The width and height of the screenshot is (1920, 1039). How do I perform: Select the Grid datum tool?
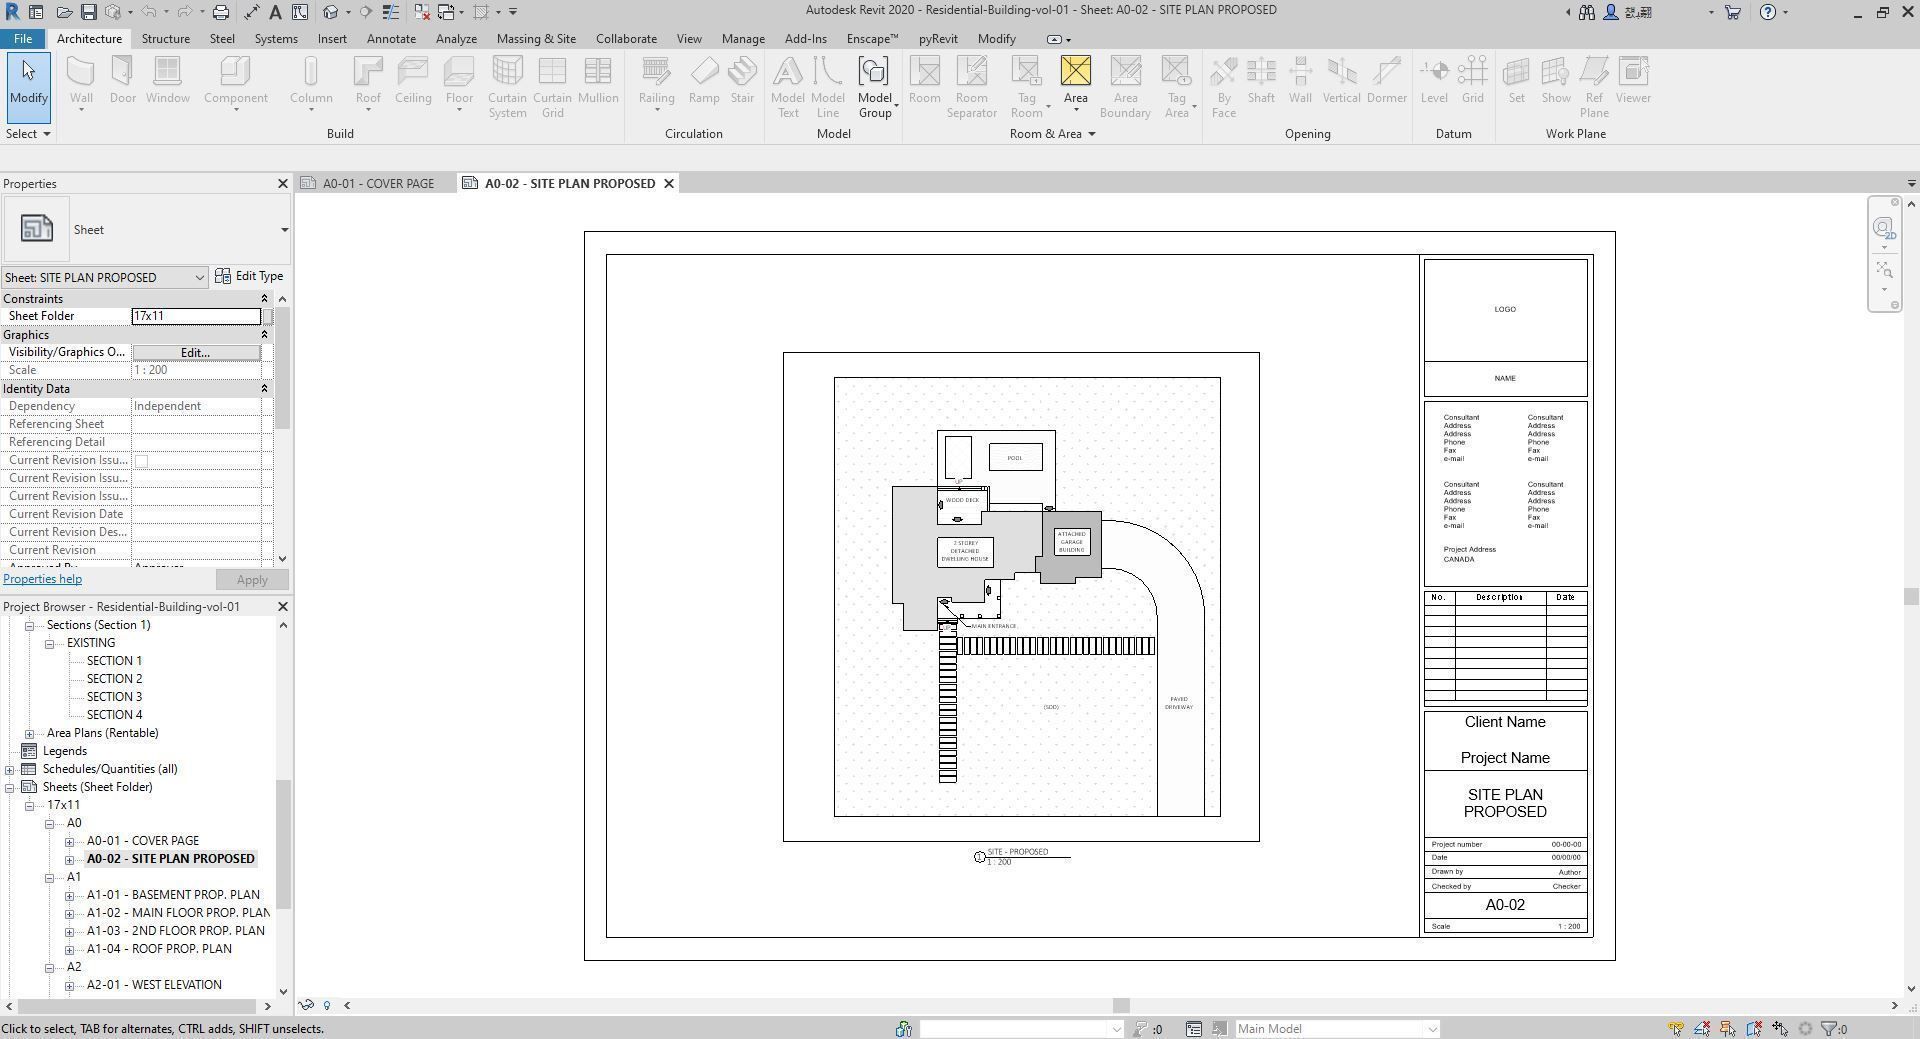click(x=1472, y=80)
